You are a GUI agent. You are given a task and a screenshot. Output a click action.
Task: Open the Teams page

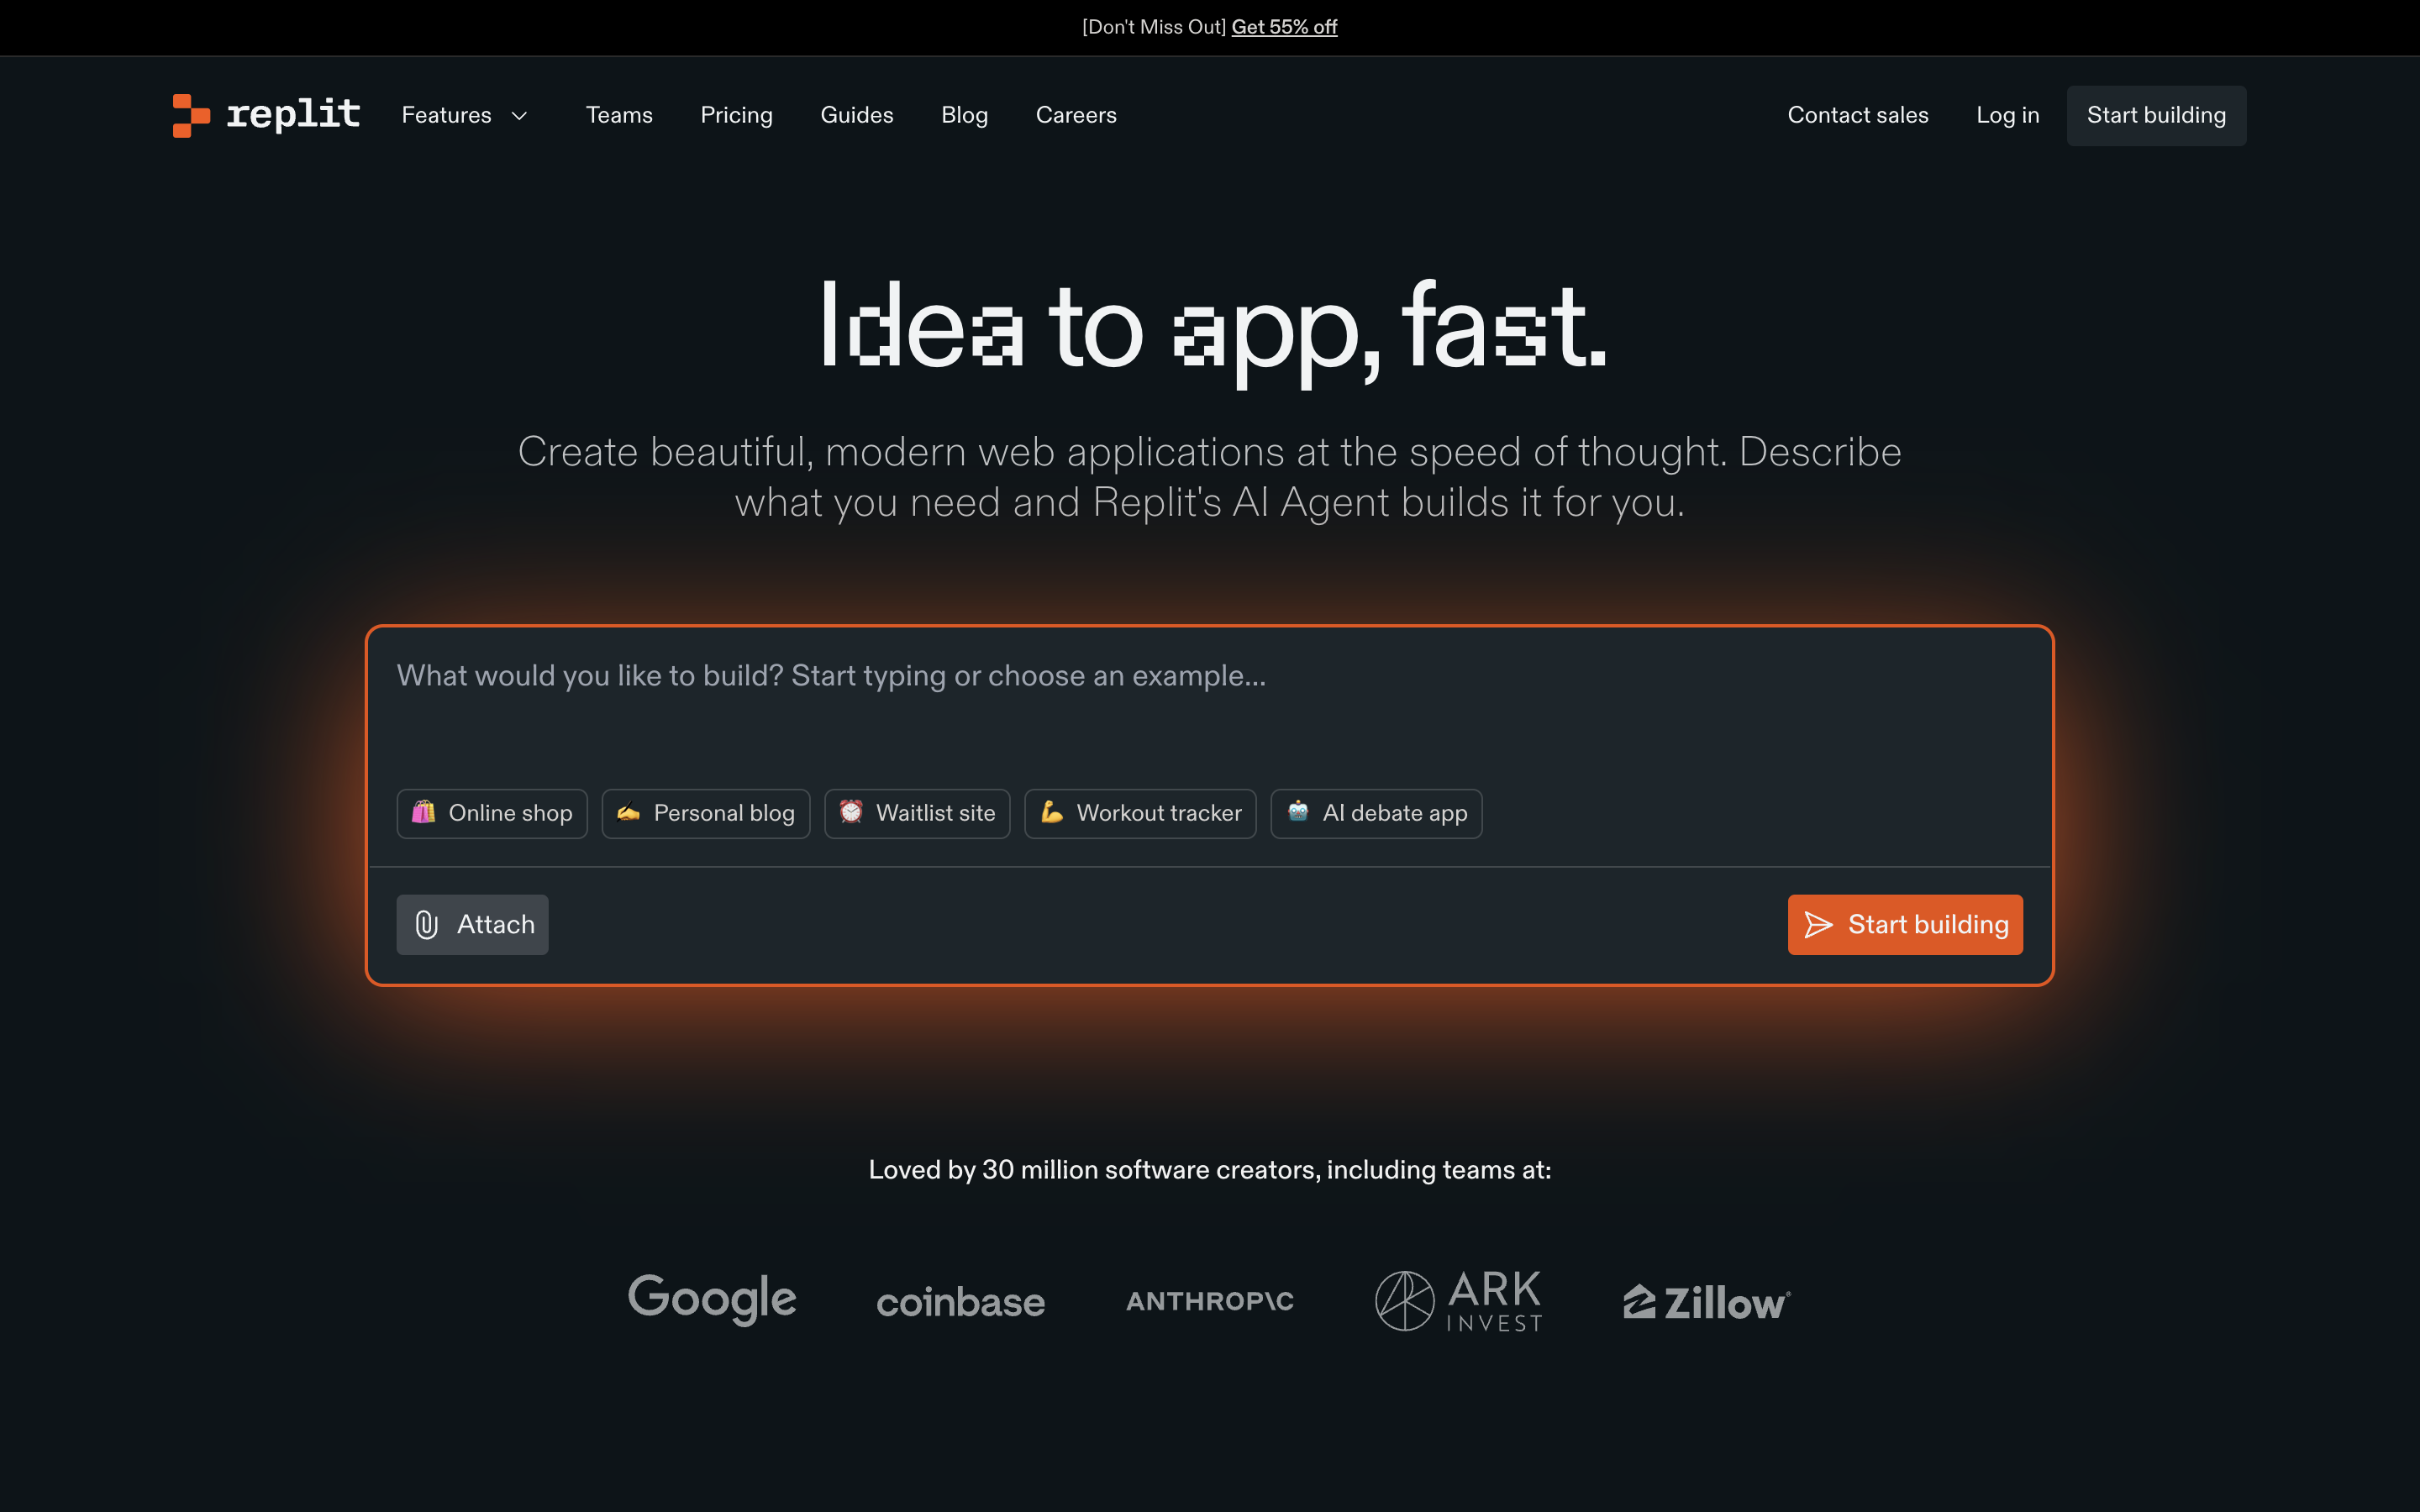(x=619, y=115)
